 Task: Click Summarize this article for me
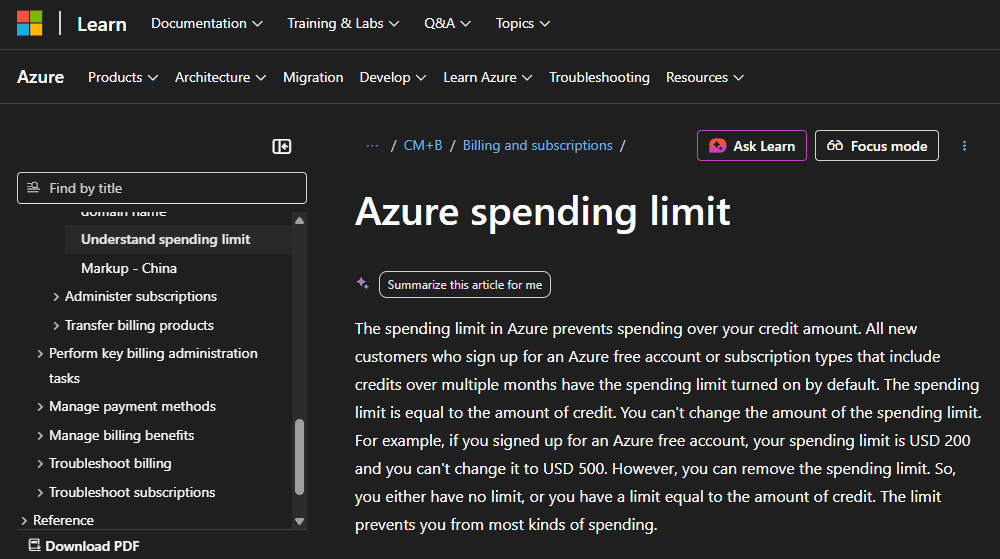click(x=465, y=284)
